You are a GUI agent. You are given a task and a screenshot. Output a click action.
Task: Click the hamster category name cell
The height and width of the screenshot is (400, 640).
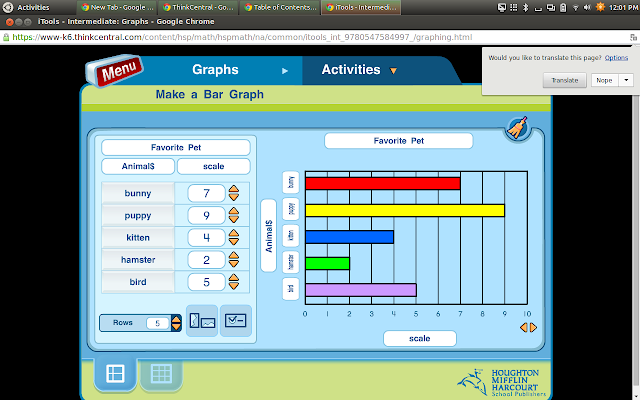pyautogui.click(x=138, y=260)
